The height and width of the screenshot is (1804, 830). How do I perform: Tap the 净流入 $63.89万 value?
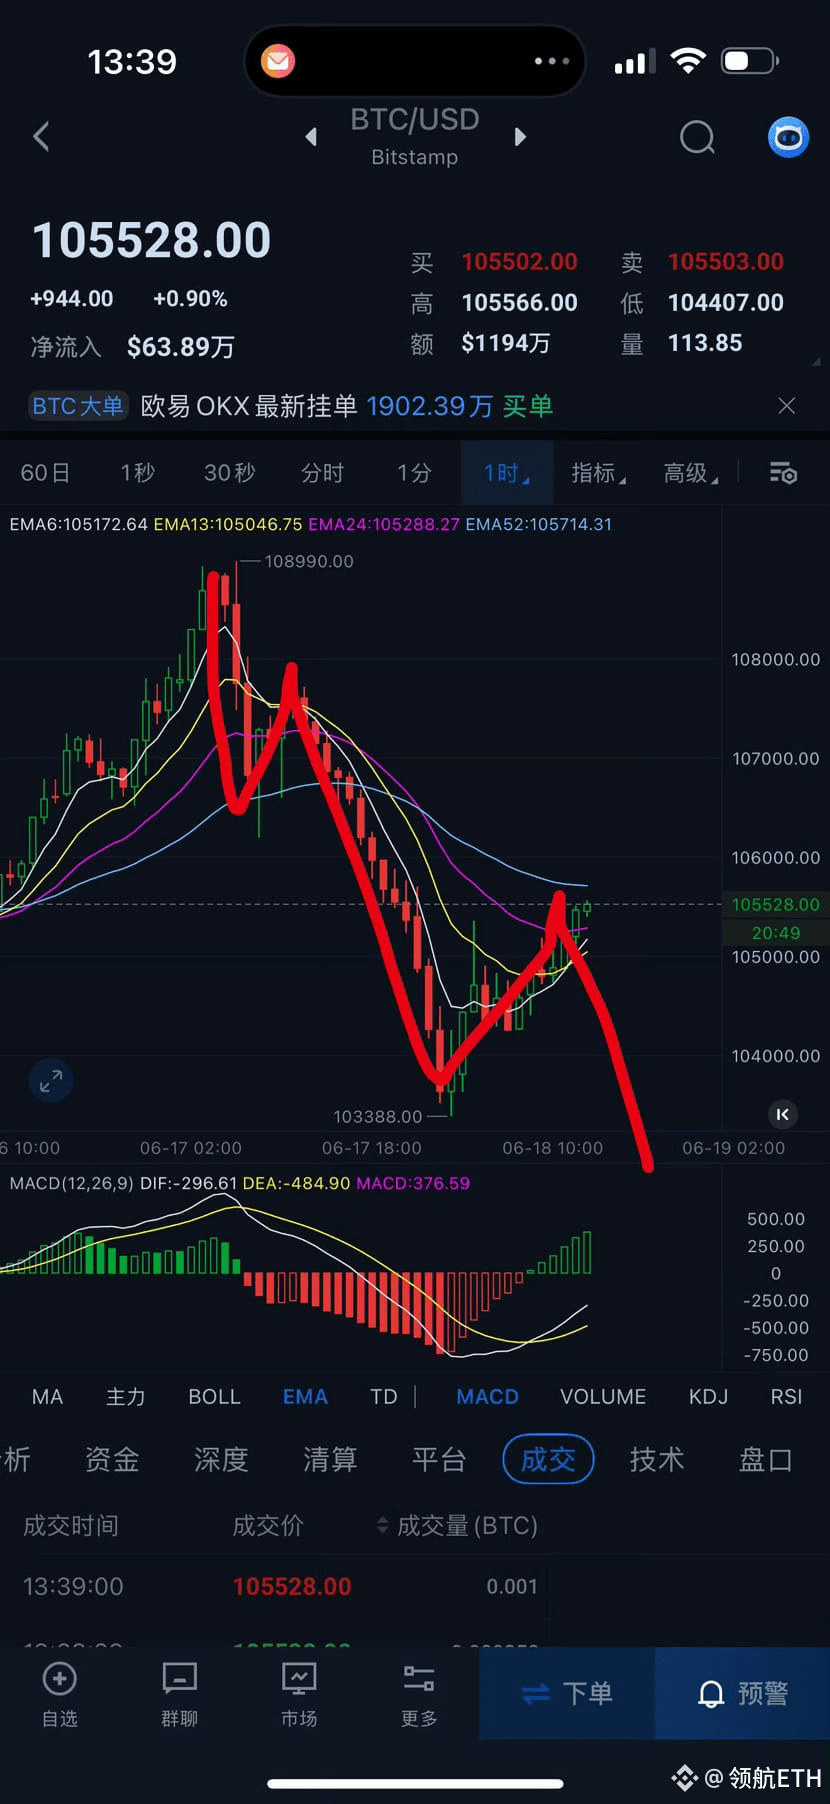(180, 347)
